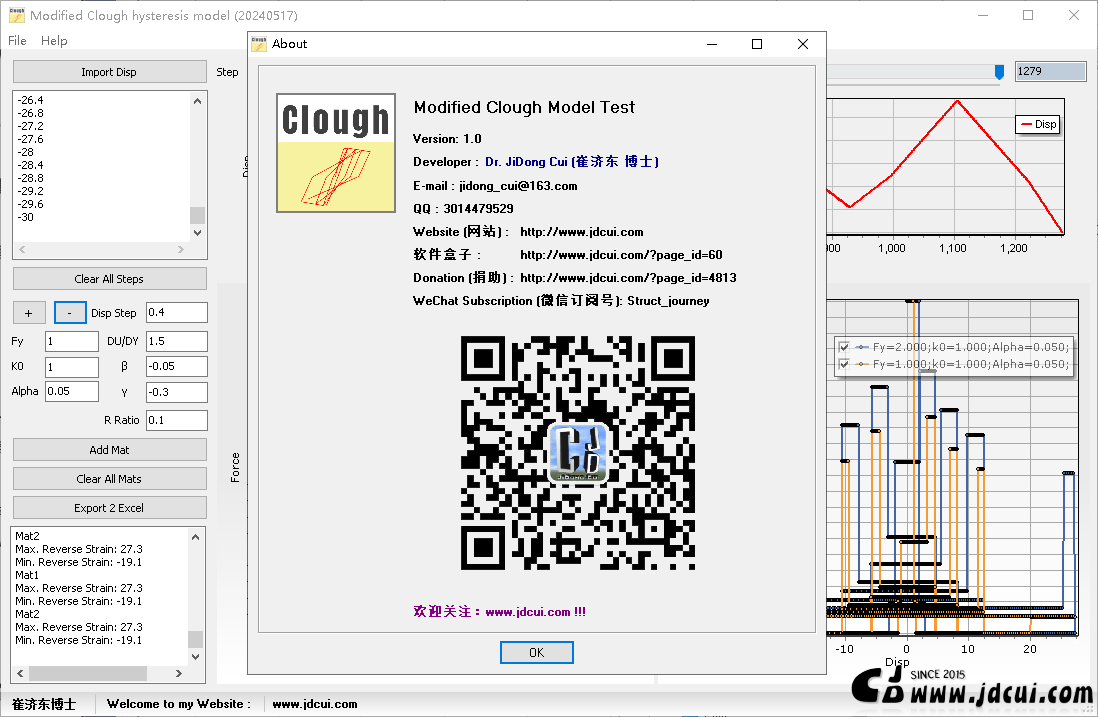
Task: Click the www.jdcui.com !!! text at dialog bottom
Action: pos(536,612)
